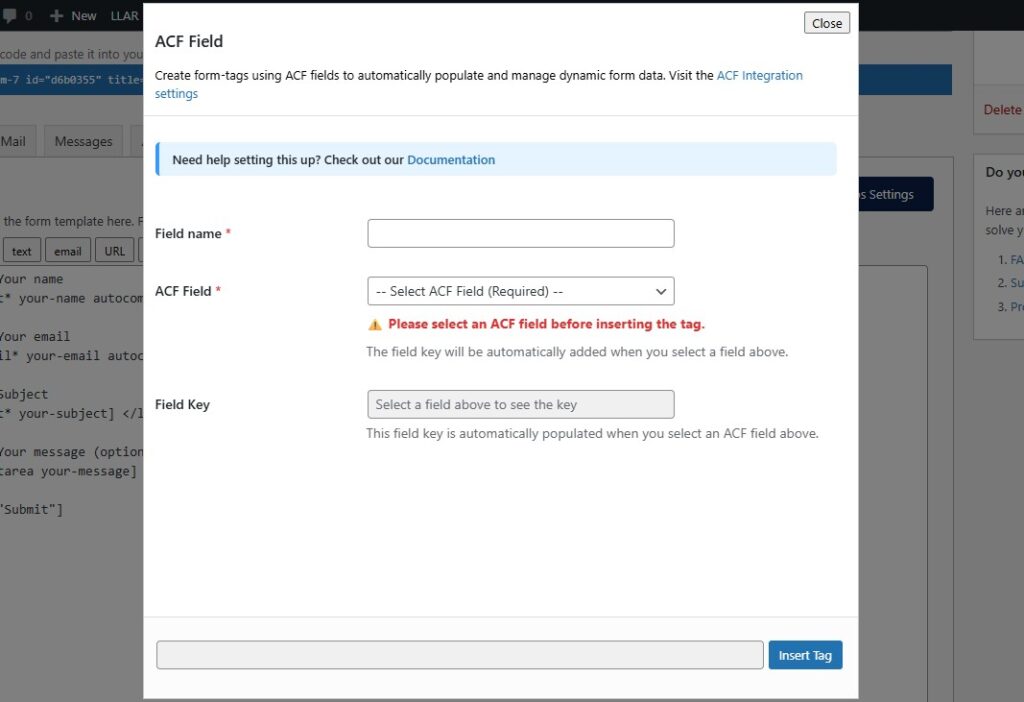Open the ACF Integration settings link
This screenshot has height=702, width=1024.
(x=759, y=75)
